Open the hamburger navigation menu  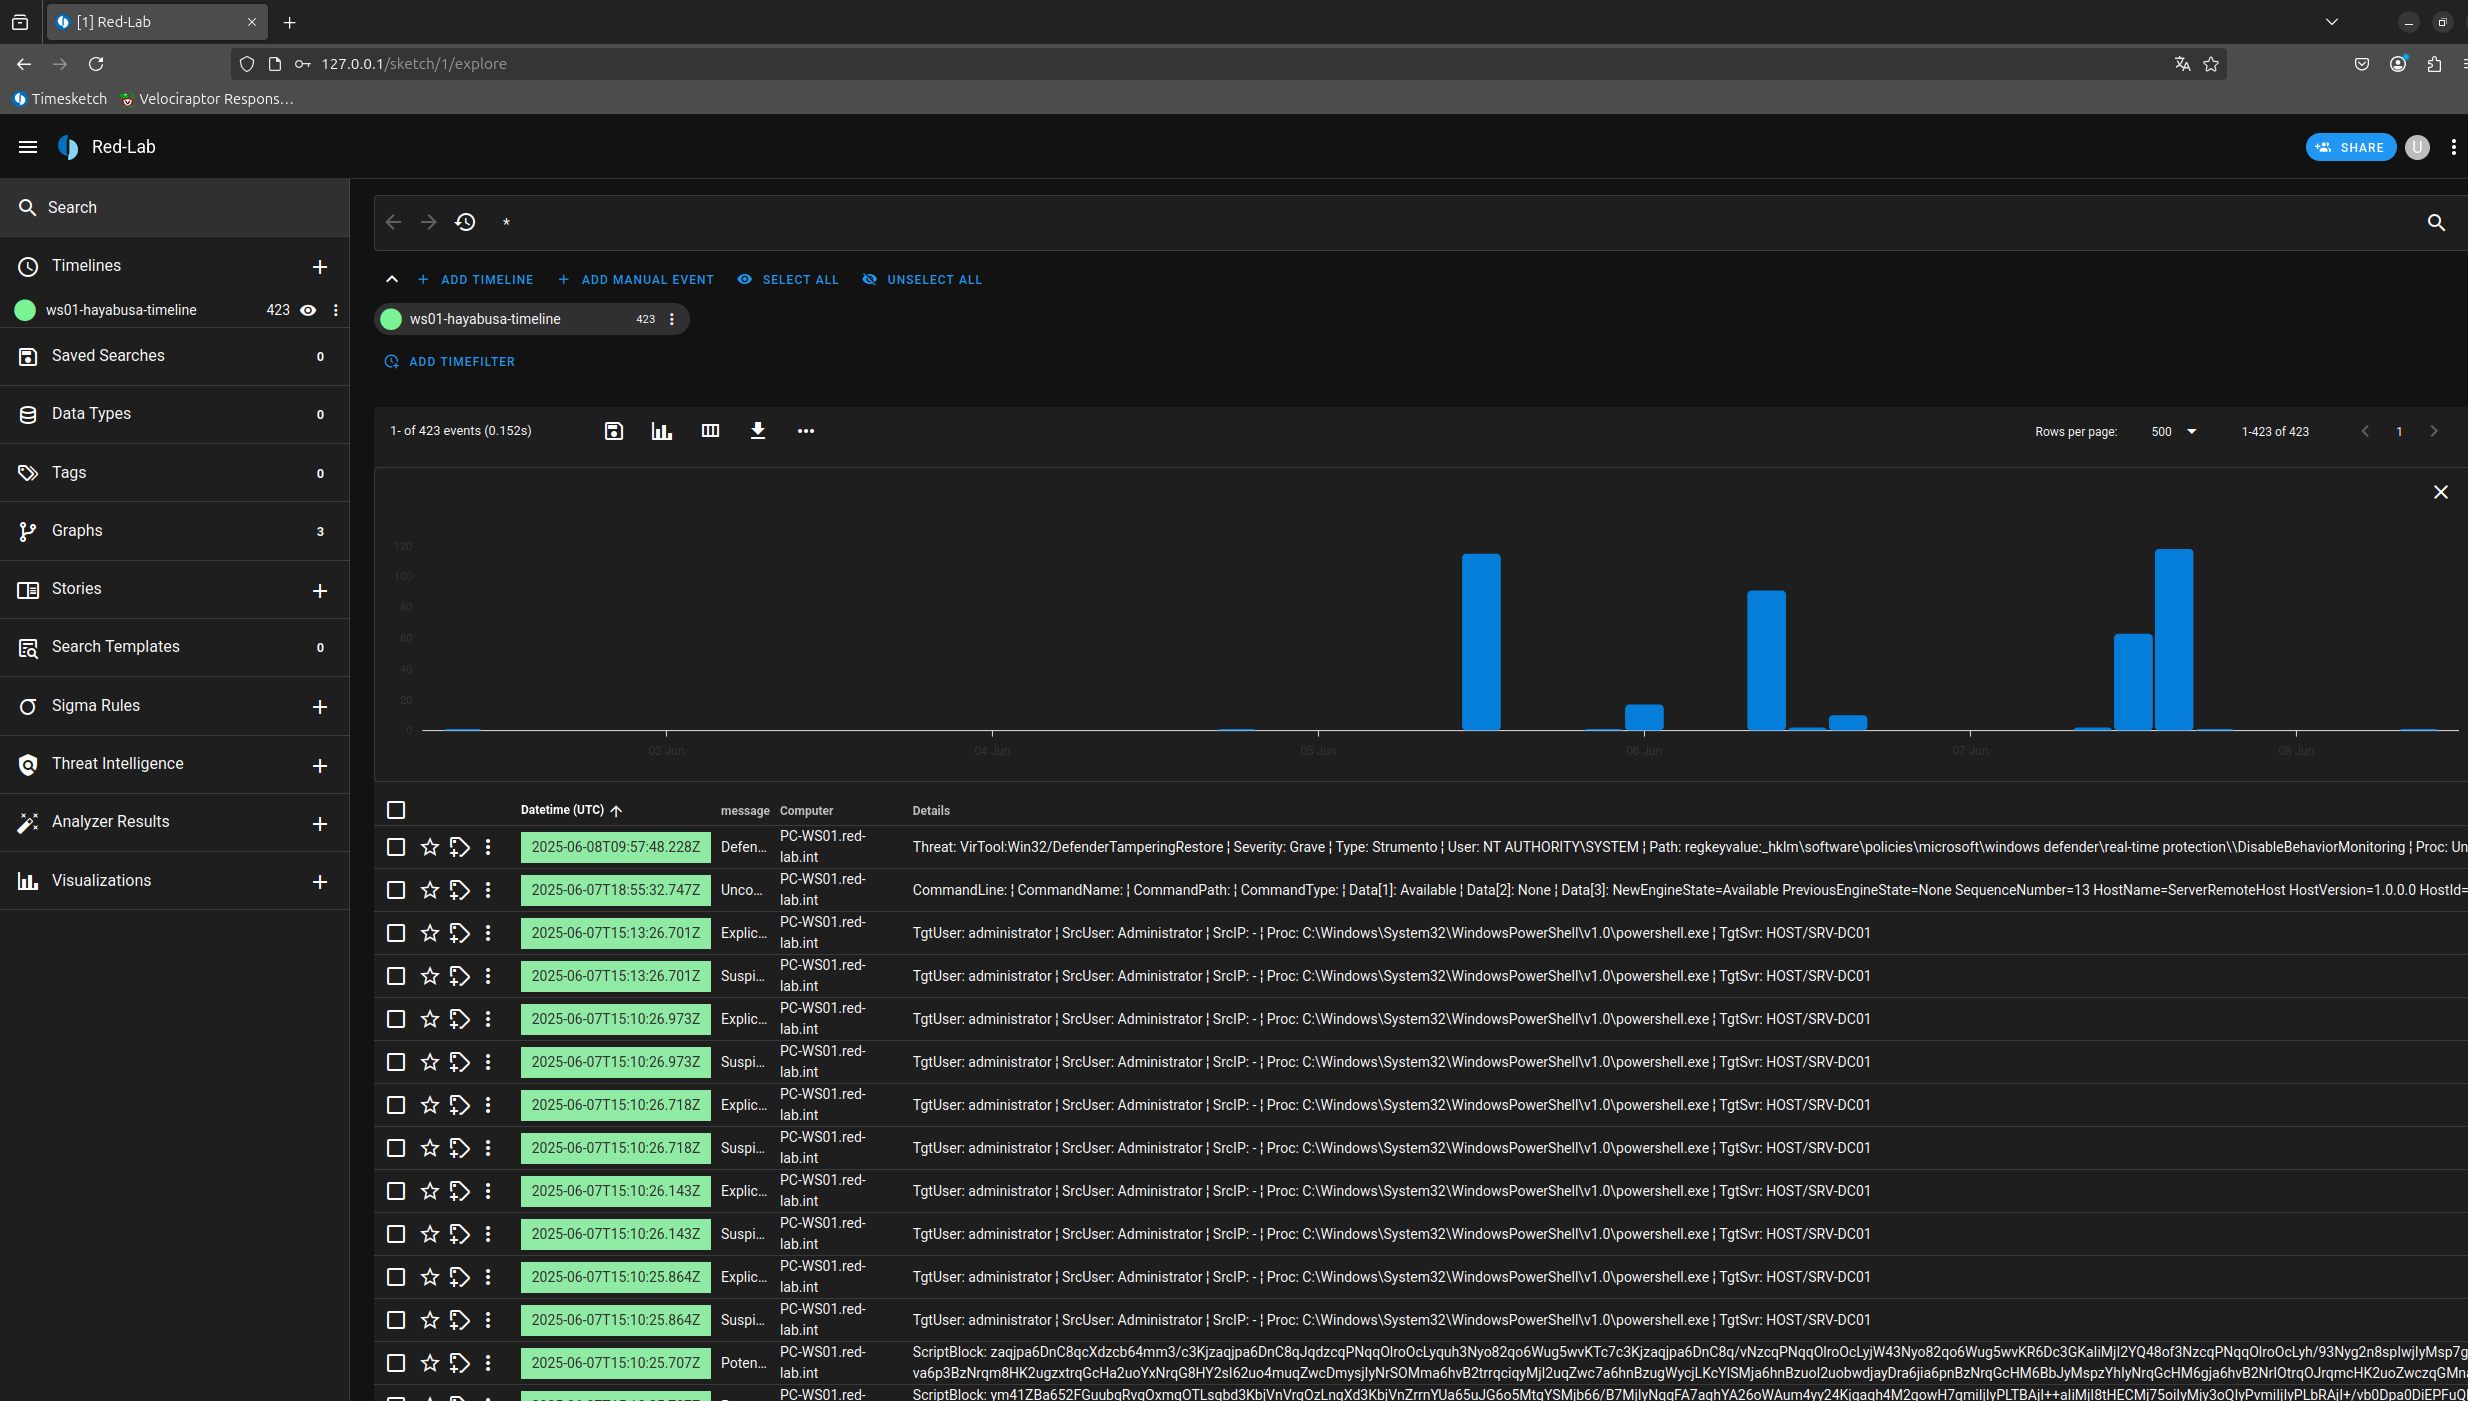(28, 147)
